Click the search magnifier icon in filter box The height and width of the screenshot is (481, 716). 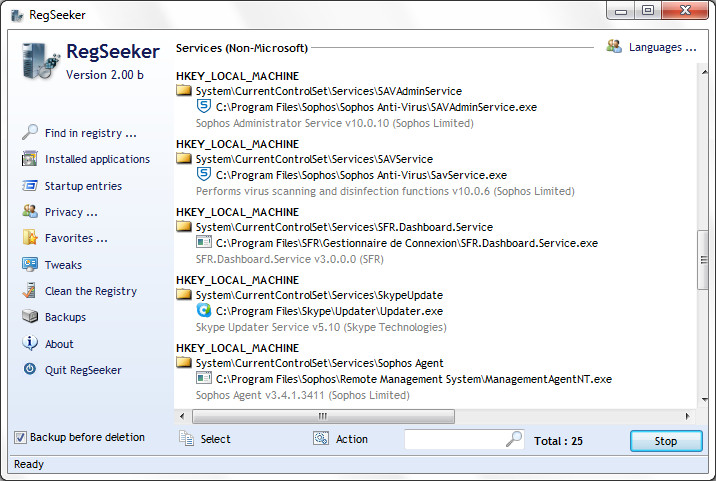coord(514,439)
